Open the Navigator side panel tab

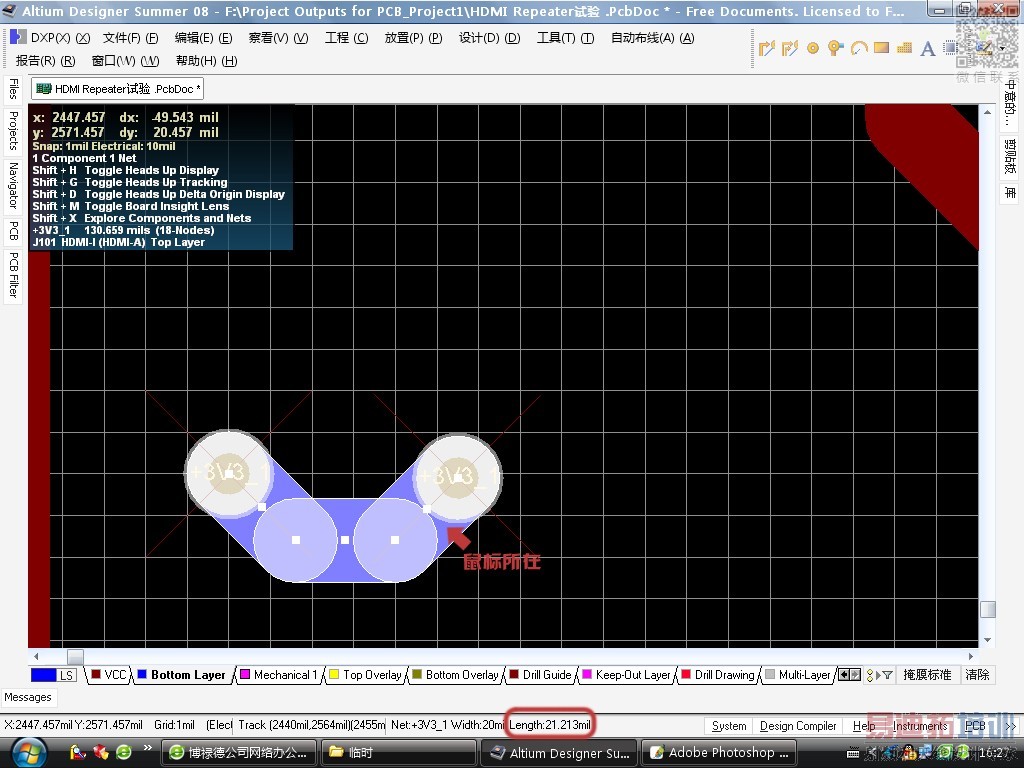(13, 185)
